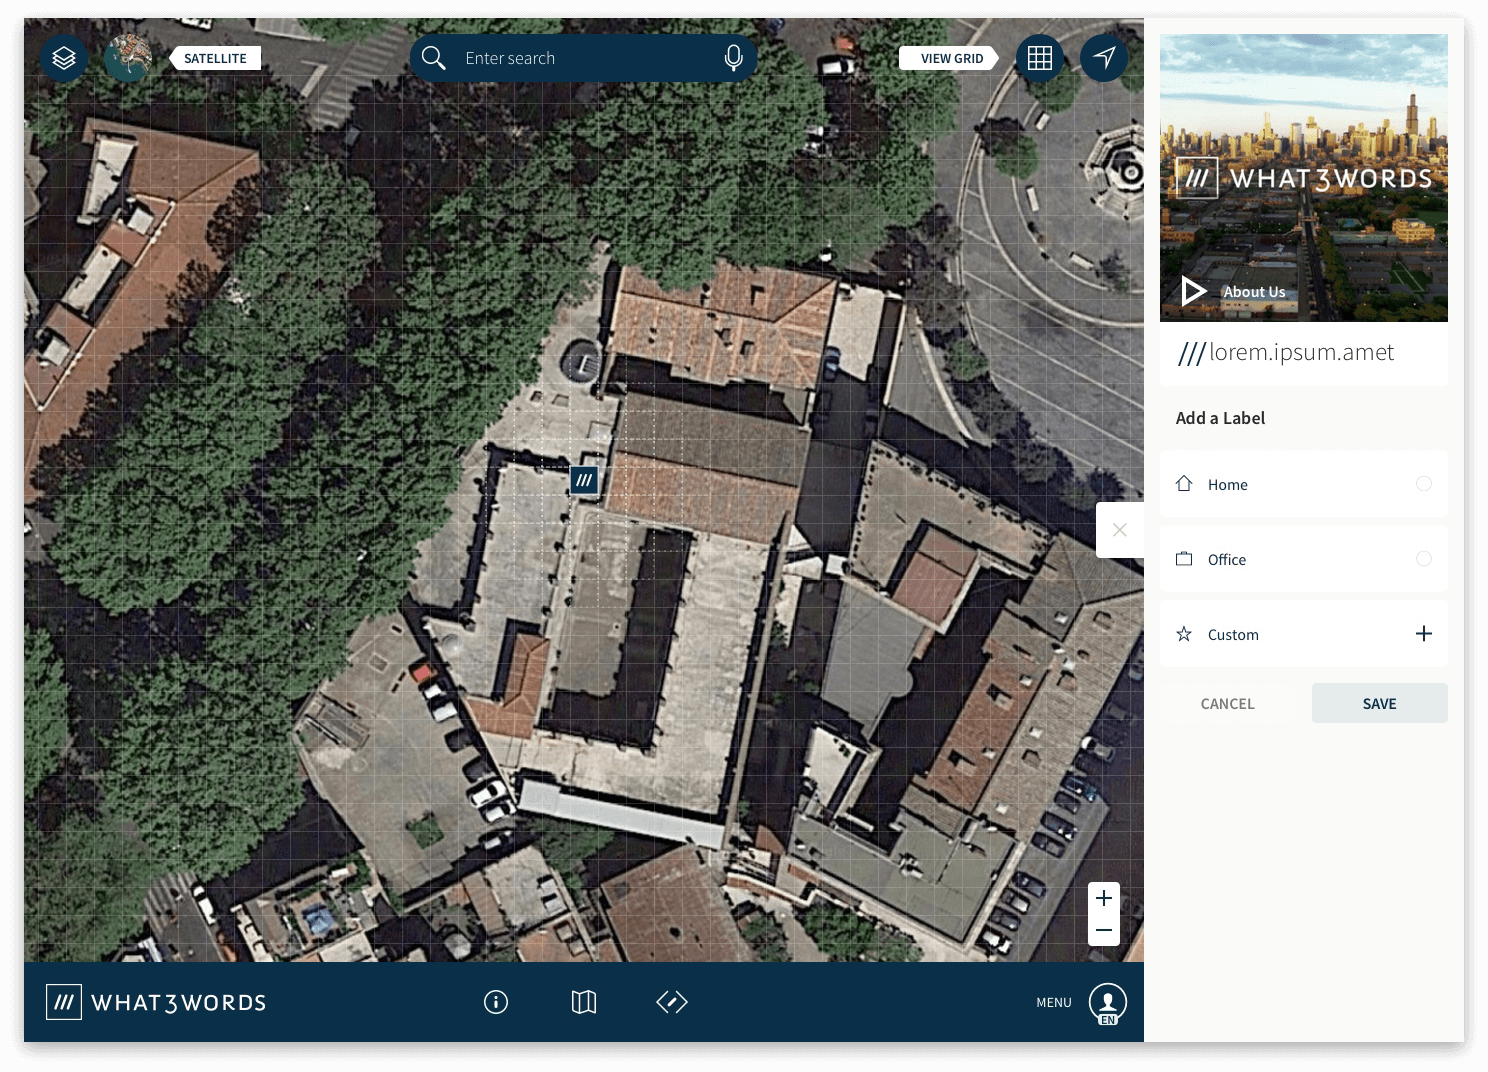Viewport: 1488px width, 1072px height.
Task: Open the info icon in footer
Action: pos(496,1002)
